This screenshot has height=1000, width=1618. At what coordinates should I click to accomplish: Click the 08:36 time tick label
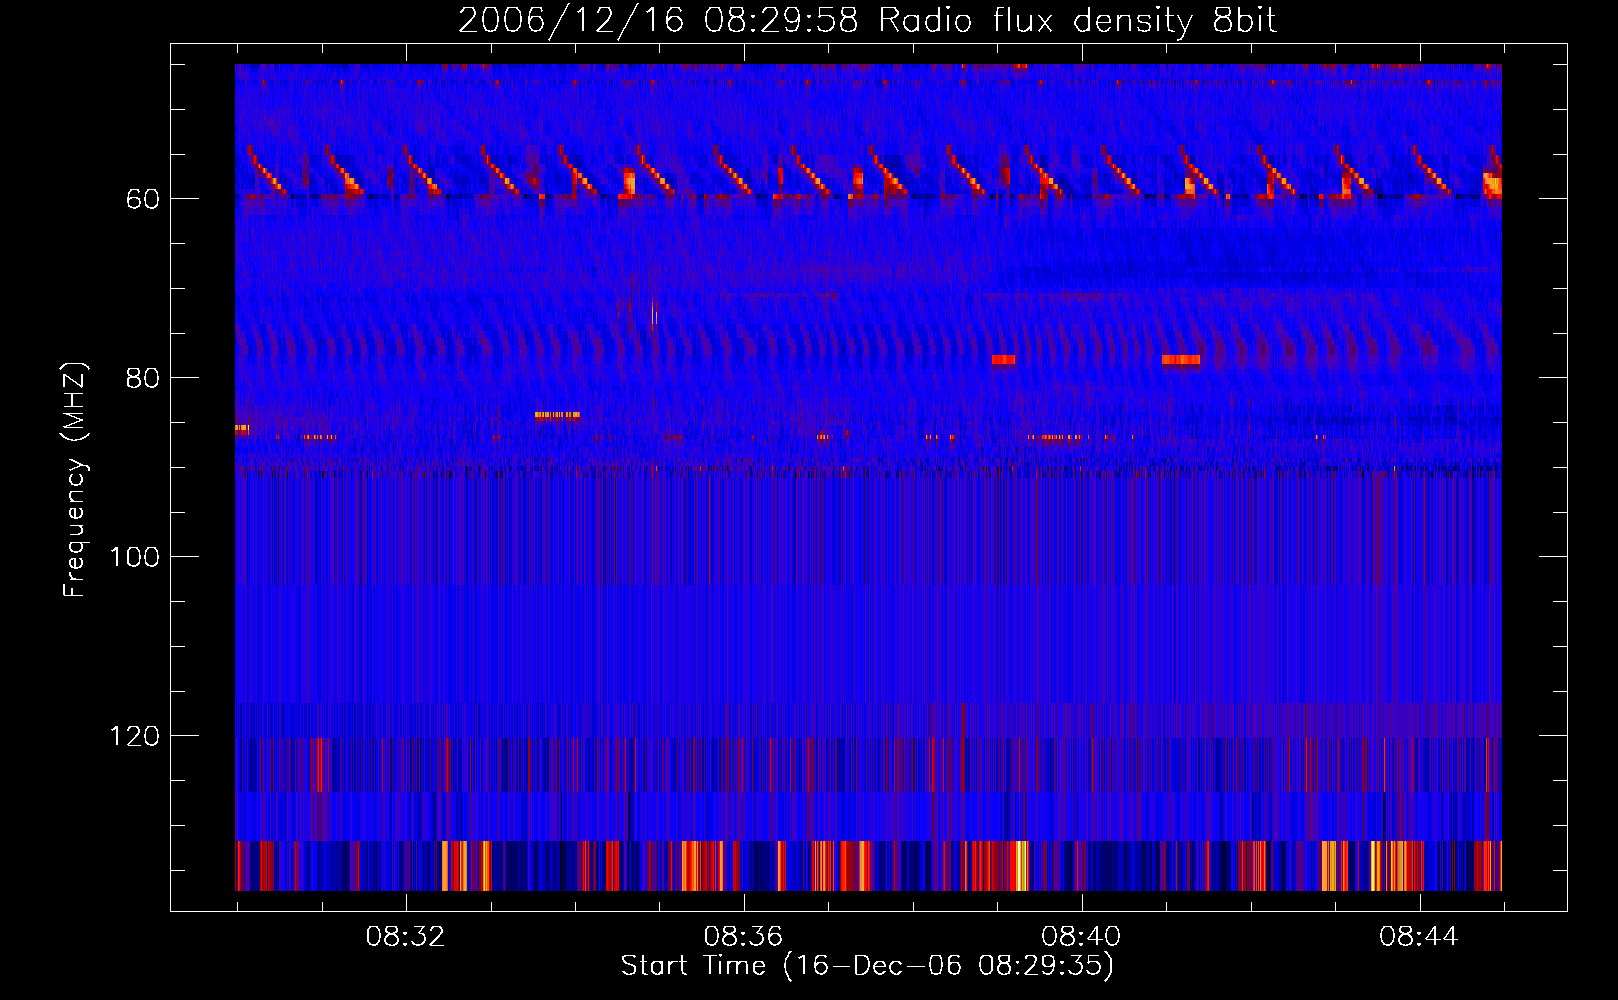743,937
